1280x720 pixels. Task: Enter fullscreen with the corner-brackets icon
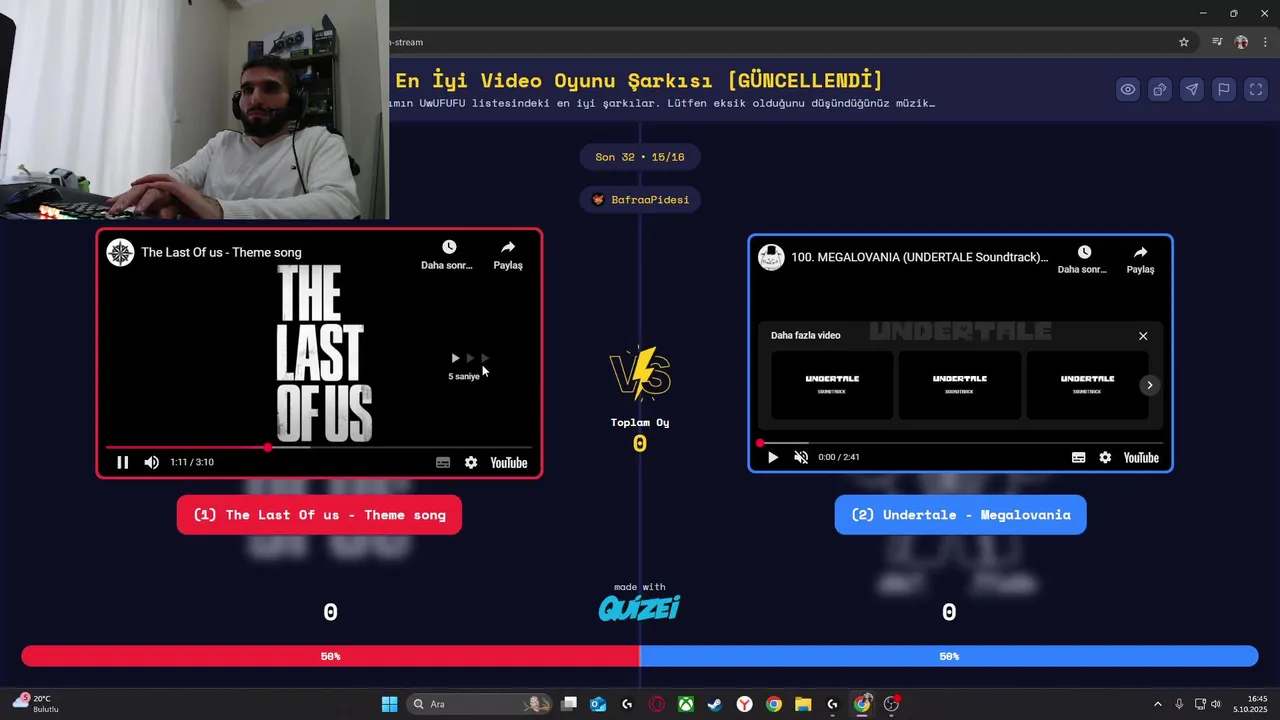(1256, 89)
